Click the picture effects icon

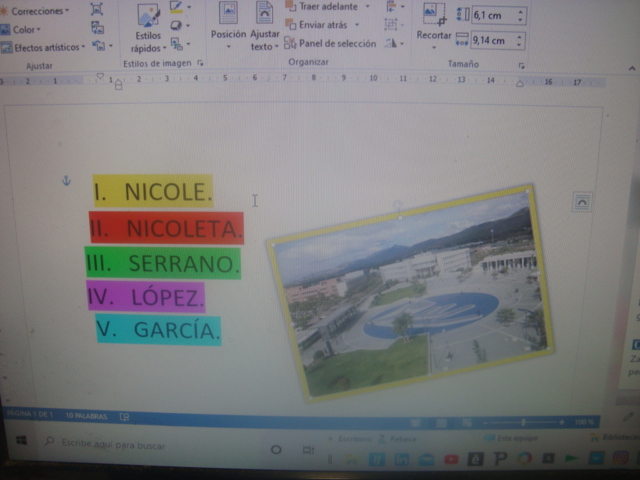point(176,25)
